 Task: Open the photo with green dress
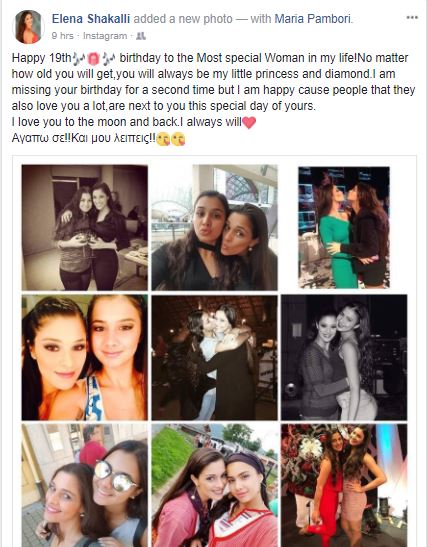point(344,227)
